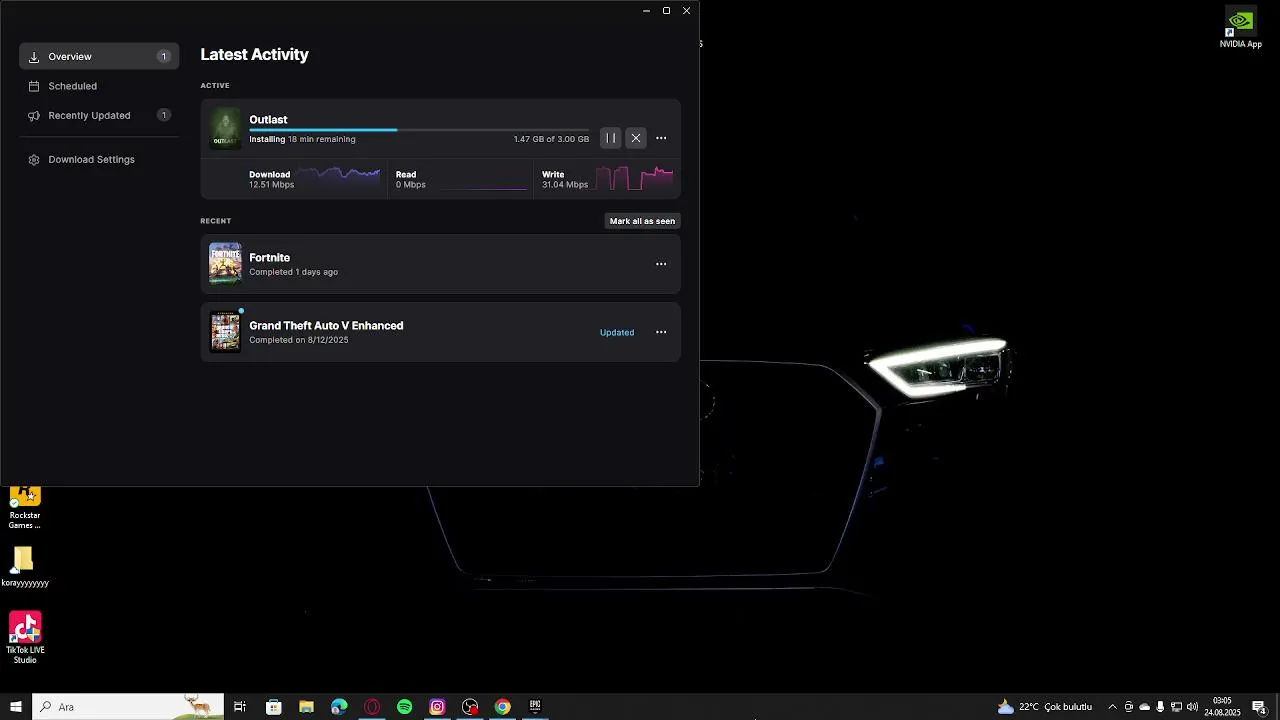Show hidden system tray icons
Screen dimensions: 1280x720
click(1112, 707)
